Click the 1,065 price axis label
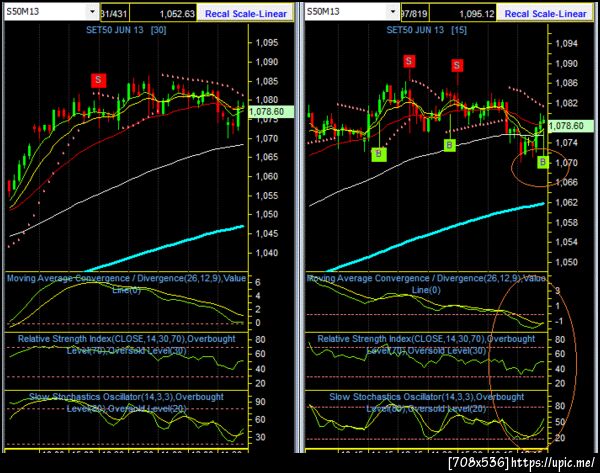 point(267,157)
